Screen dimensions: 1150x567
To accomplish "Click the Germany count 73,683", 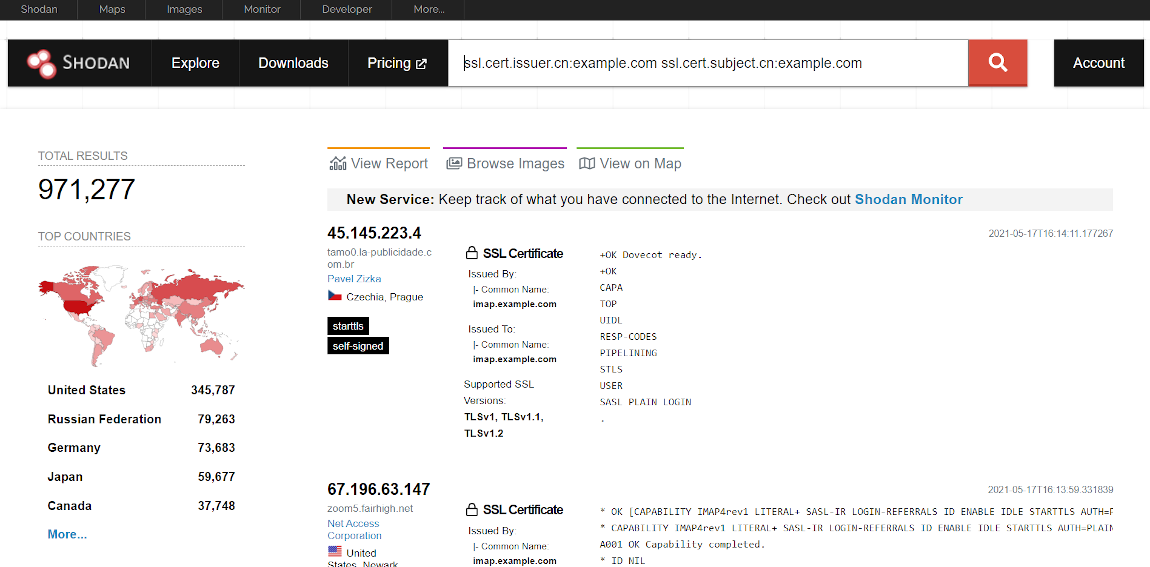I will pos(216,448).
